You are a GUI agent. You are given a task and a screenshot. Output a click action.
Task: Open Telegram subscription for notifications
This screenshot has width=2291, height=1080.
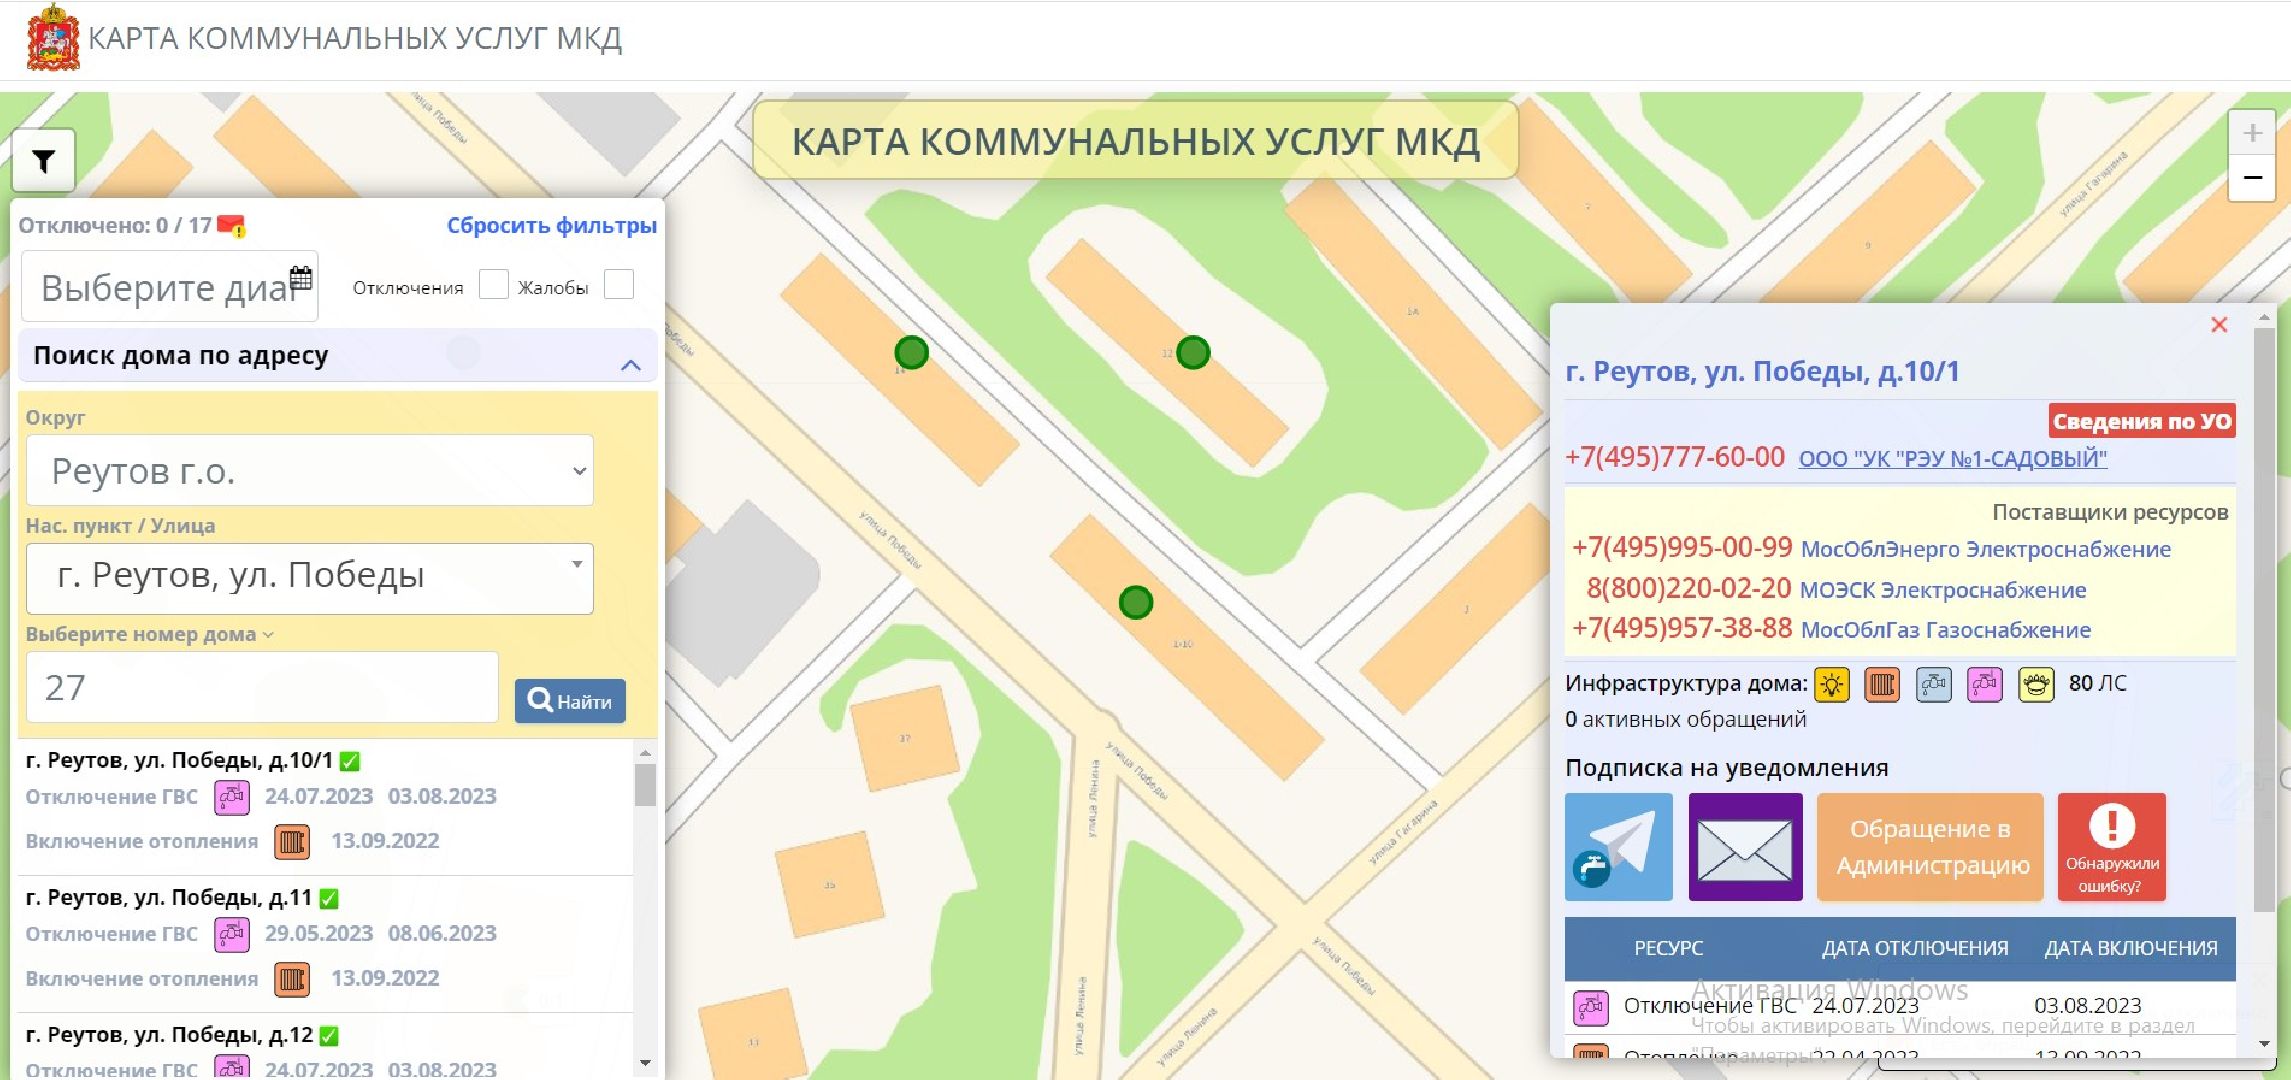[x=1620, y=847]
